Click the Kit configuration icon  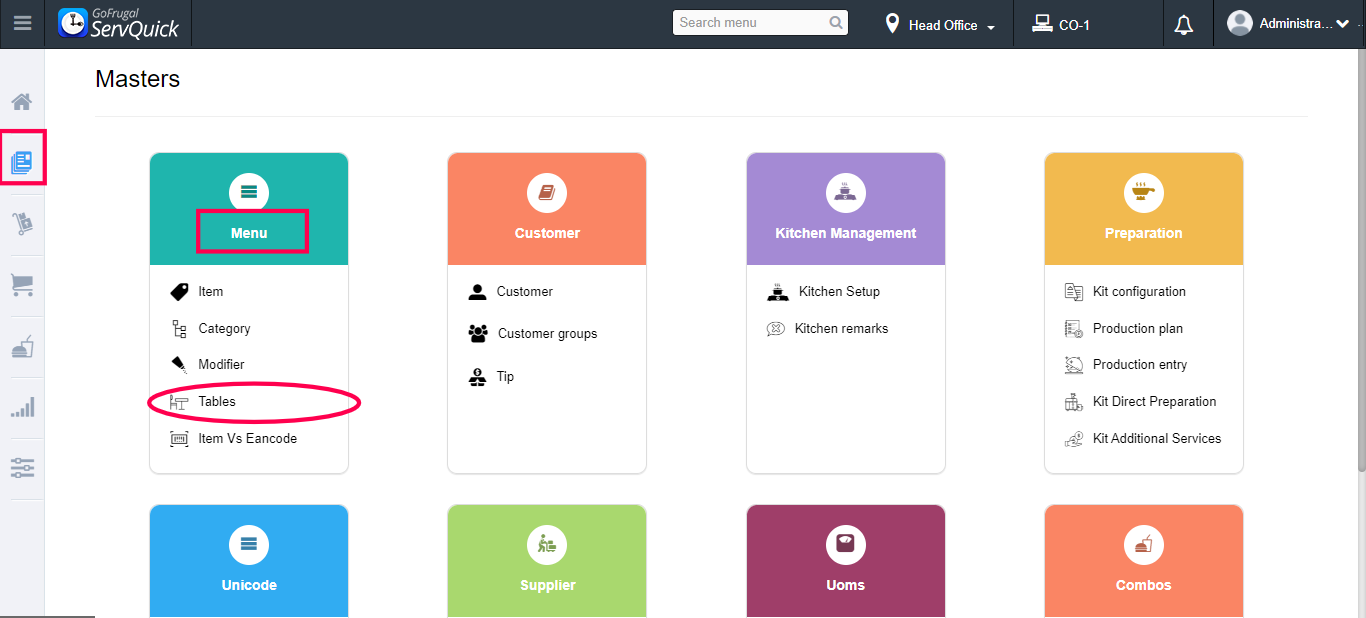click(x=1074, y=292)
